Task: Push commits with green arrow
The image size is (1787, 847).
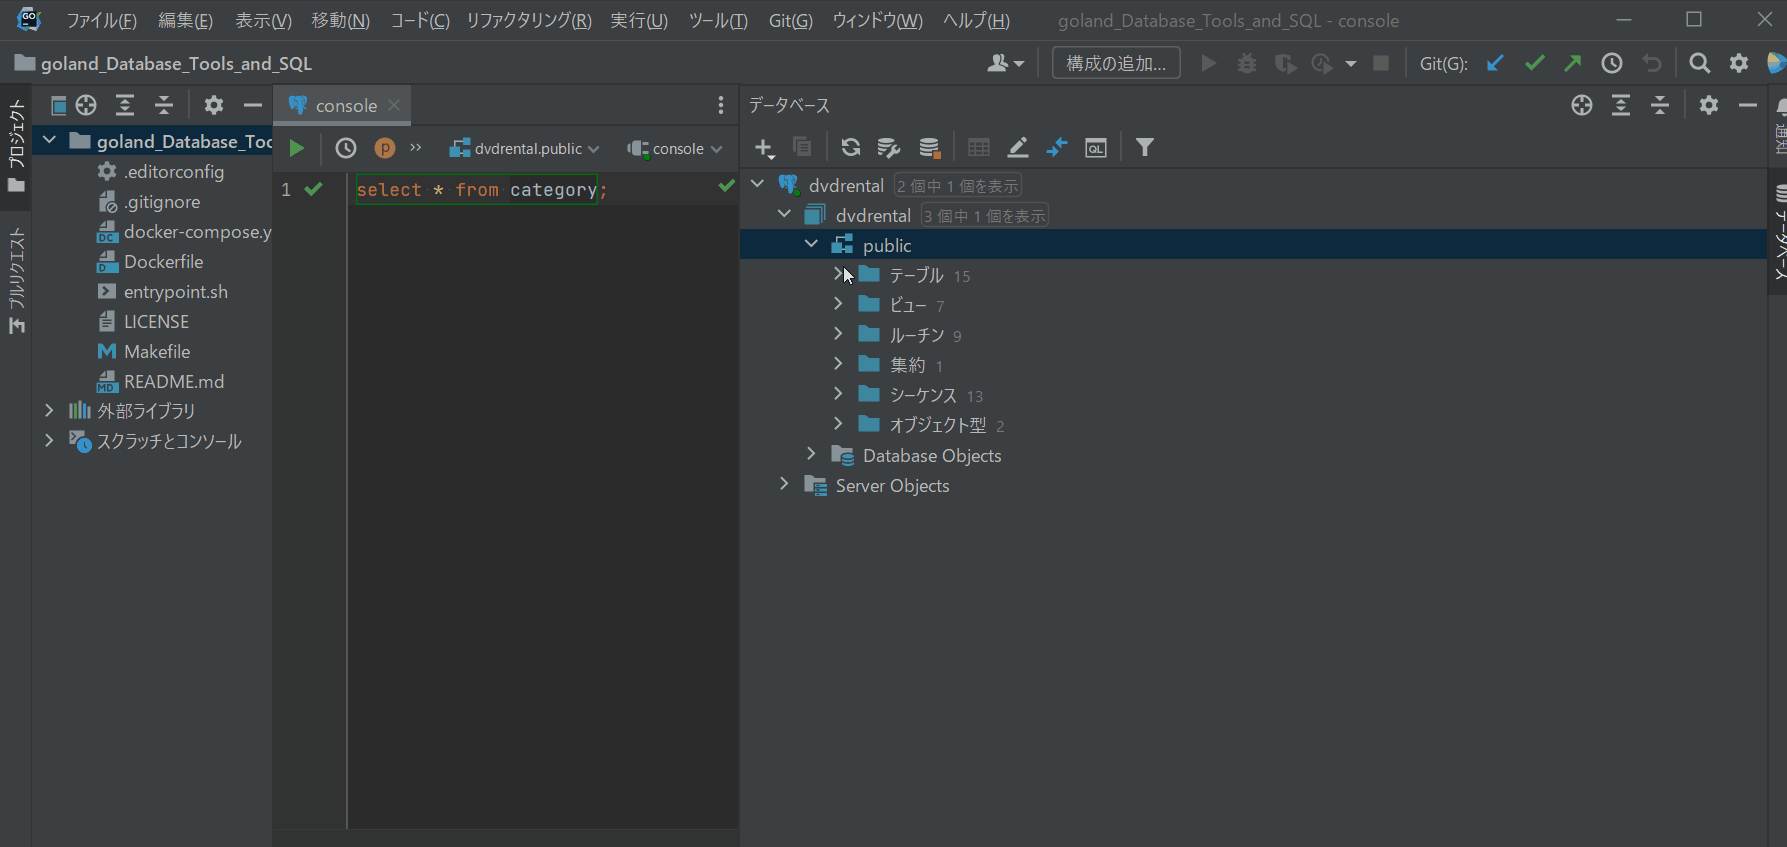Action: (x=1573, y=63)
